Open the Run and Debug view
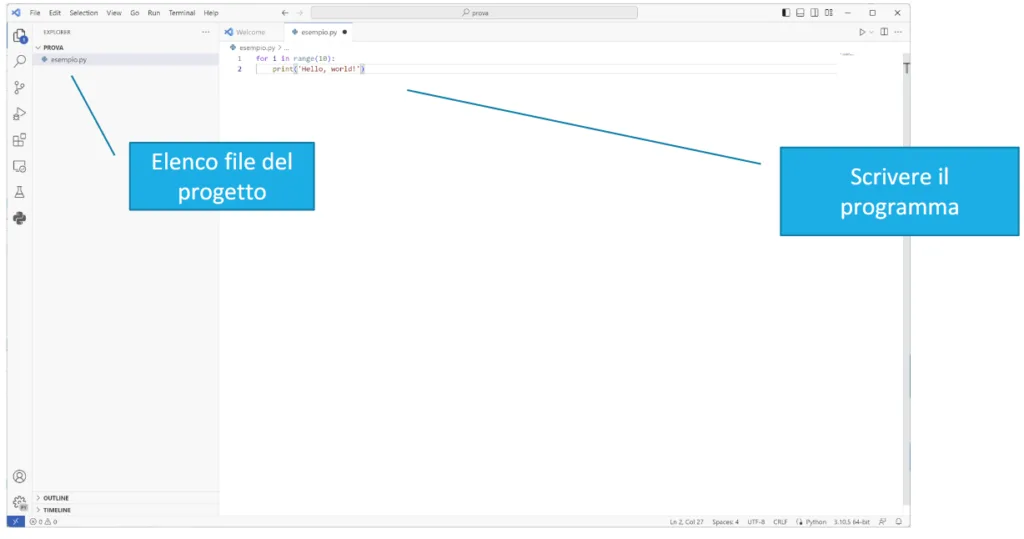This screenshot has width=1024, height=539. (20, 114)
